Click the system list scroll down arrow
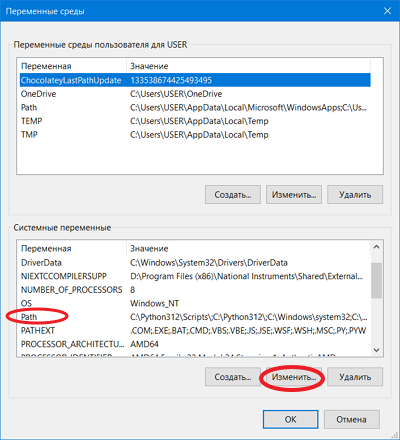The height and width of the screenshot is (440, 400). pyautogui.click(x=377, y=350)
